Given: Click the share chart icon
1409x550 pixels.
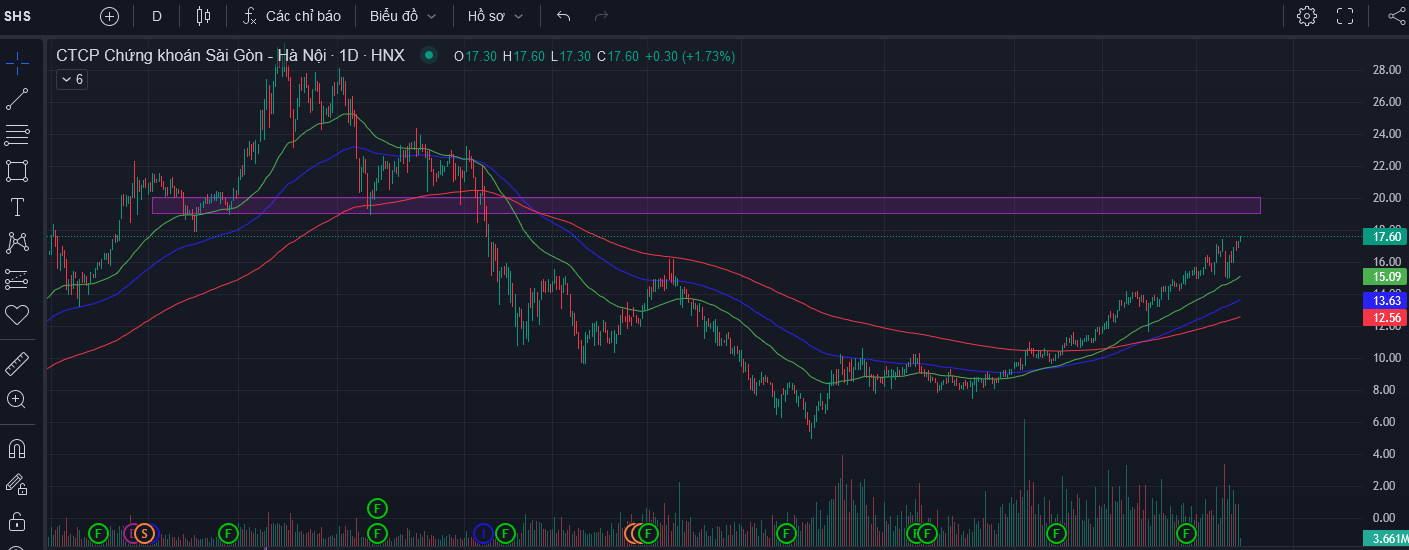Looking at the screenshot, I should coord(1397,16).
